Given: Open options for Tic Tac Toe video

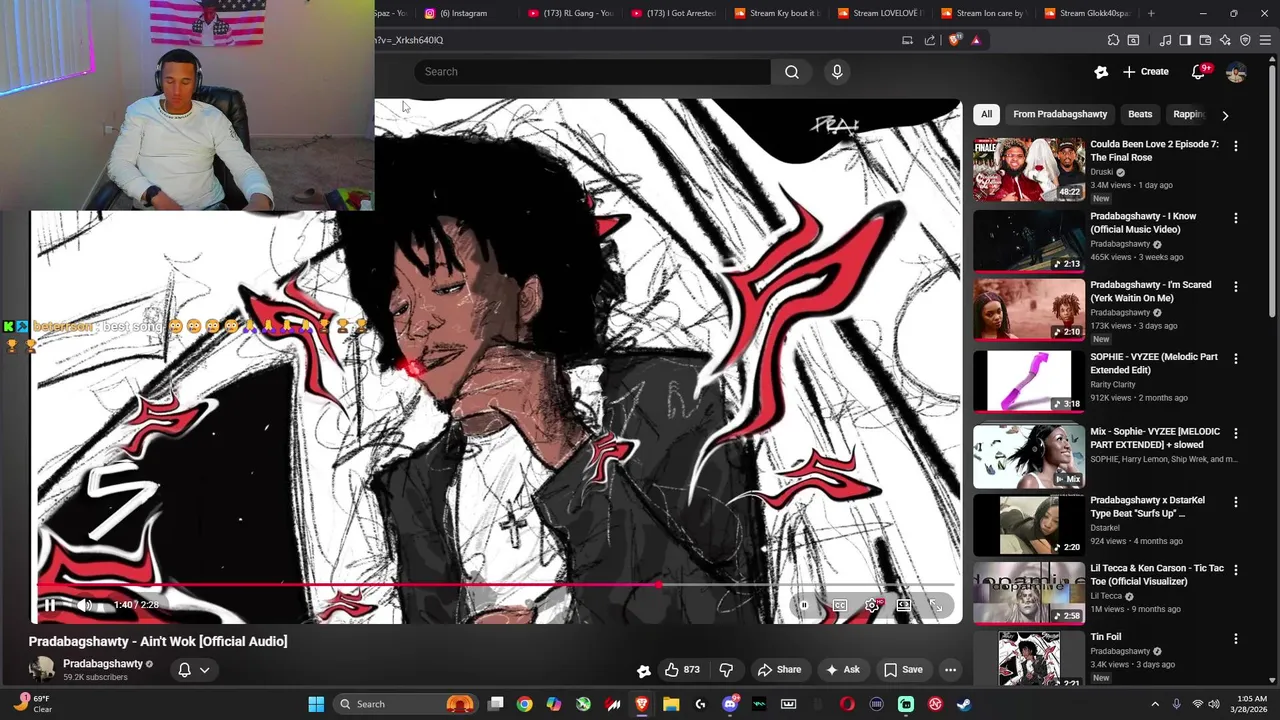Looking at the screenshot, I should [1235, 570].
